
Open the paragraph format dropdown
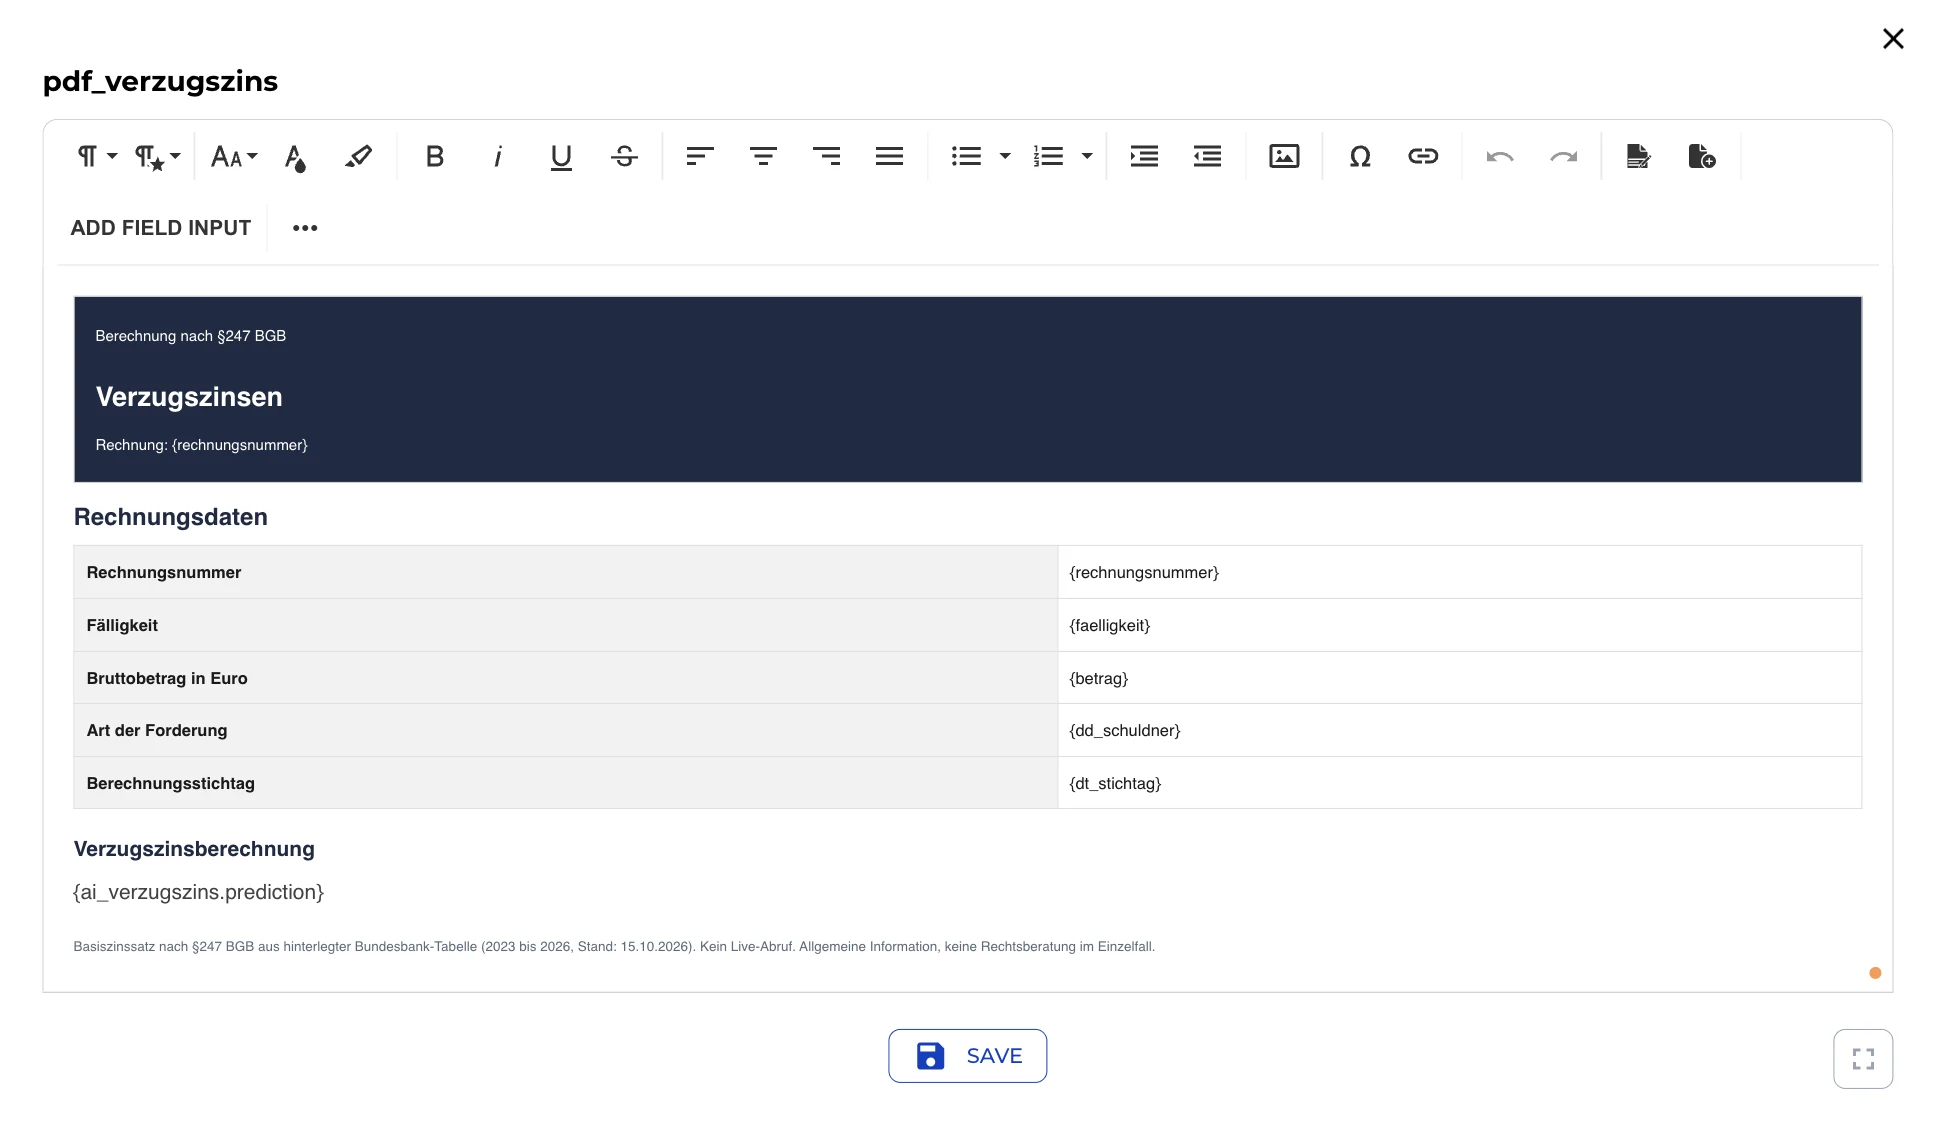(97, 156)
